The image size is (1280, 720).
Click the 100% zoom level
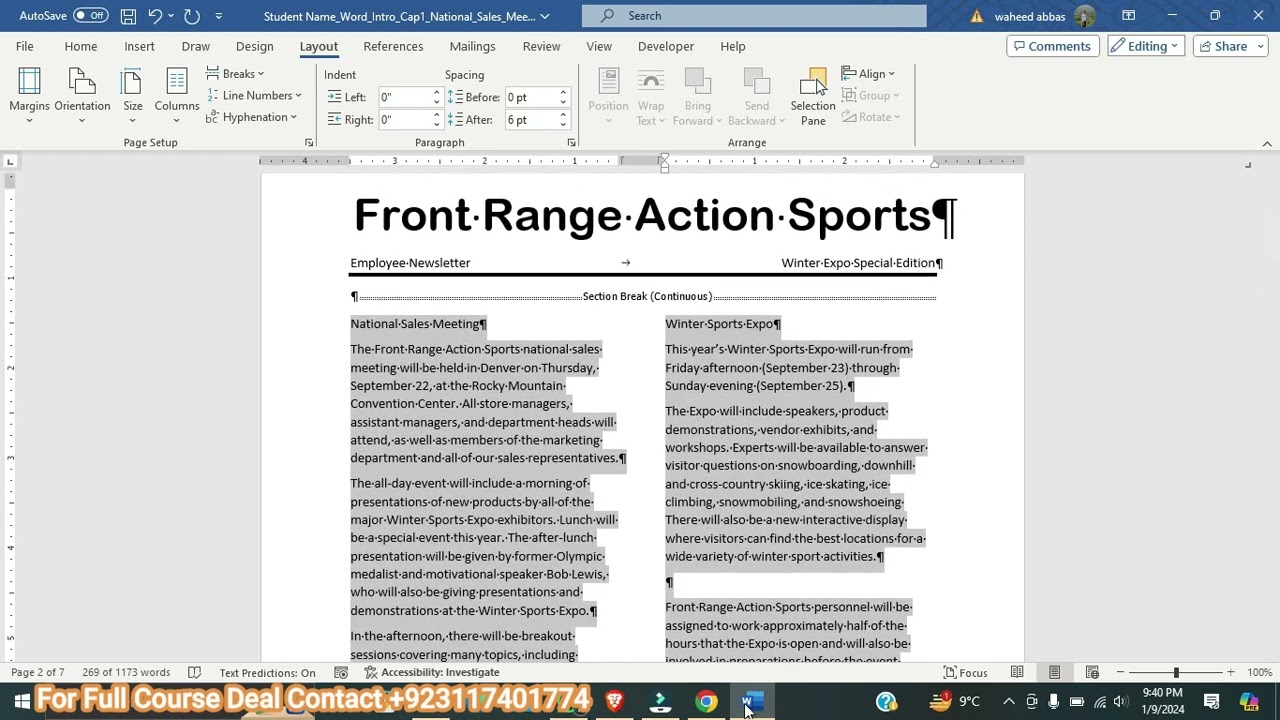[1259, 673]
